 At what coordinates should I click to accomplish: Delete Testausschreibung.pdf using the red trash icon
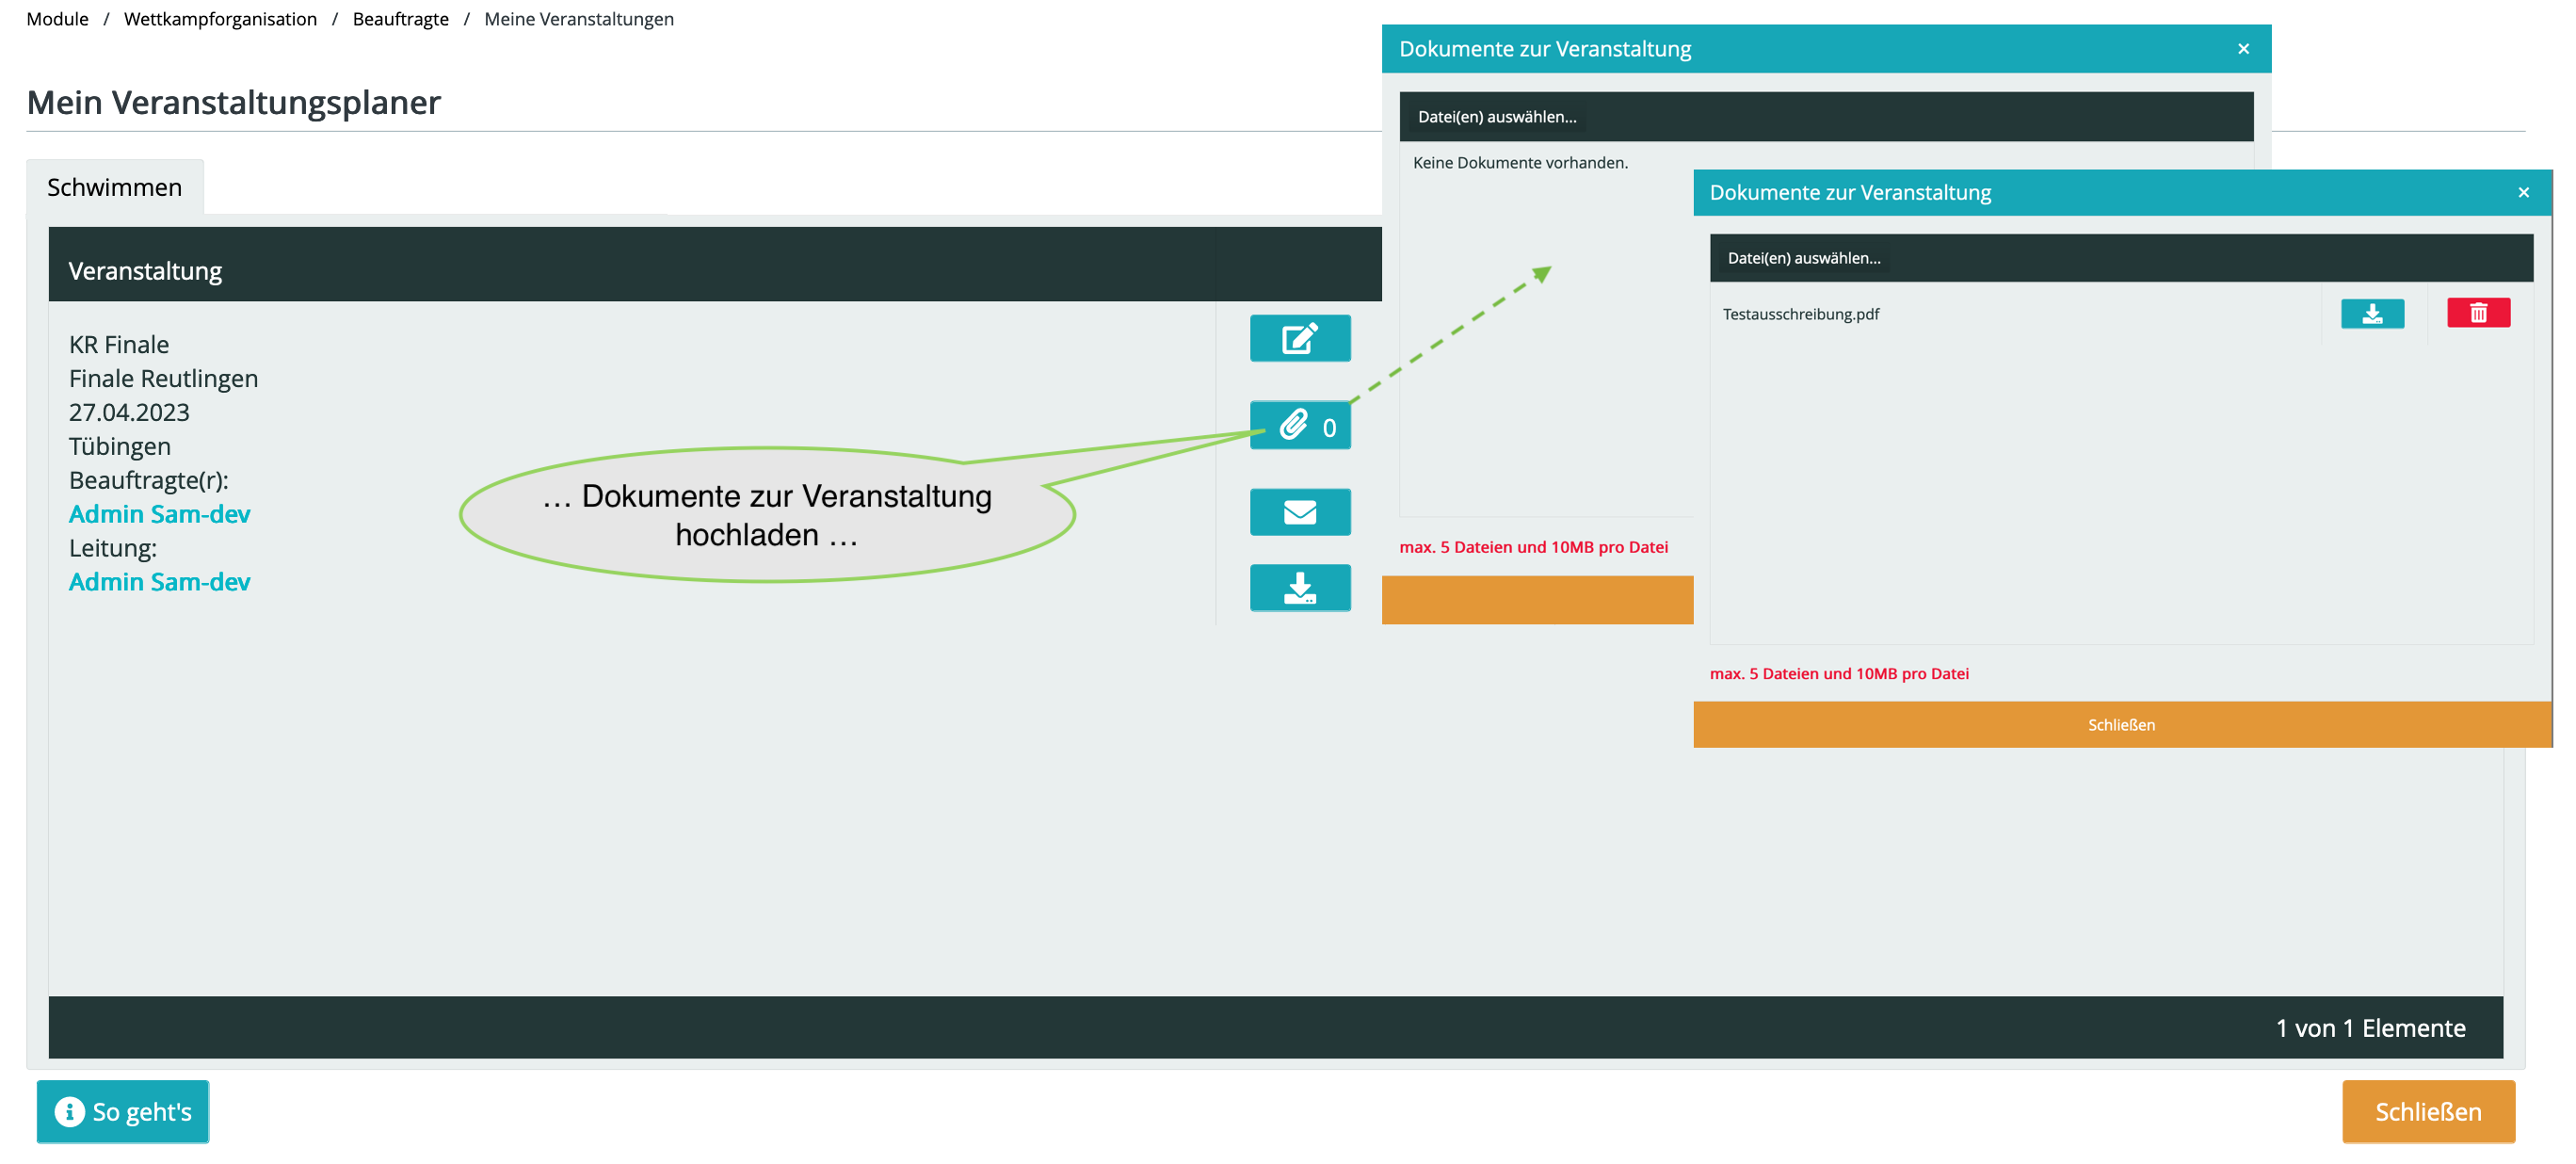click(2477, 314)
